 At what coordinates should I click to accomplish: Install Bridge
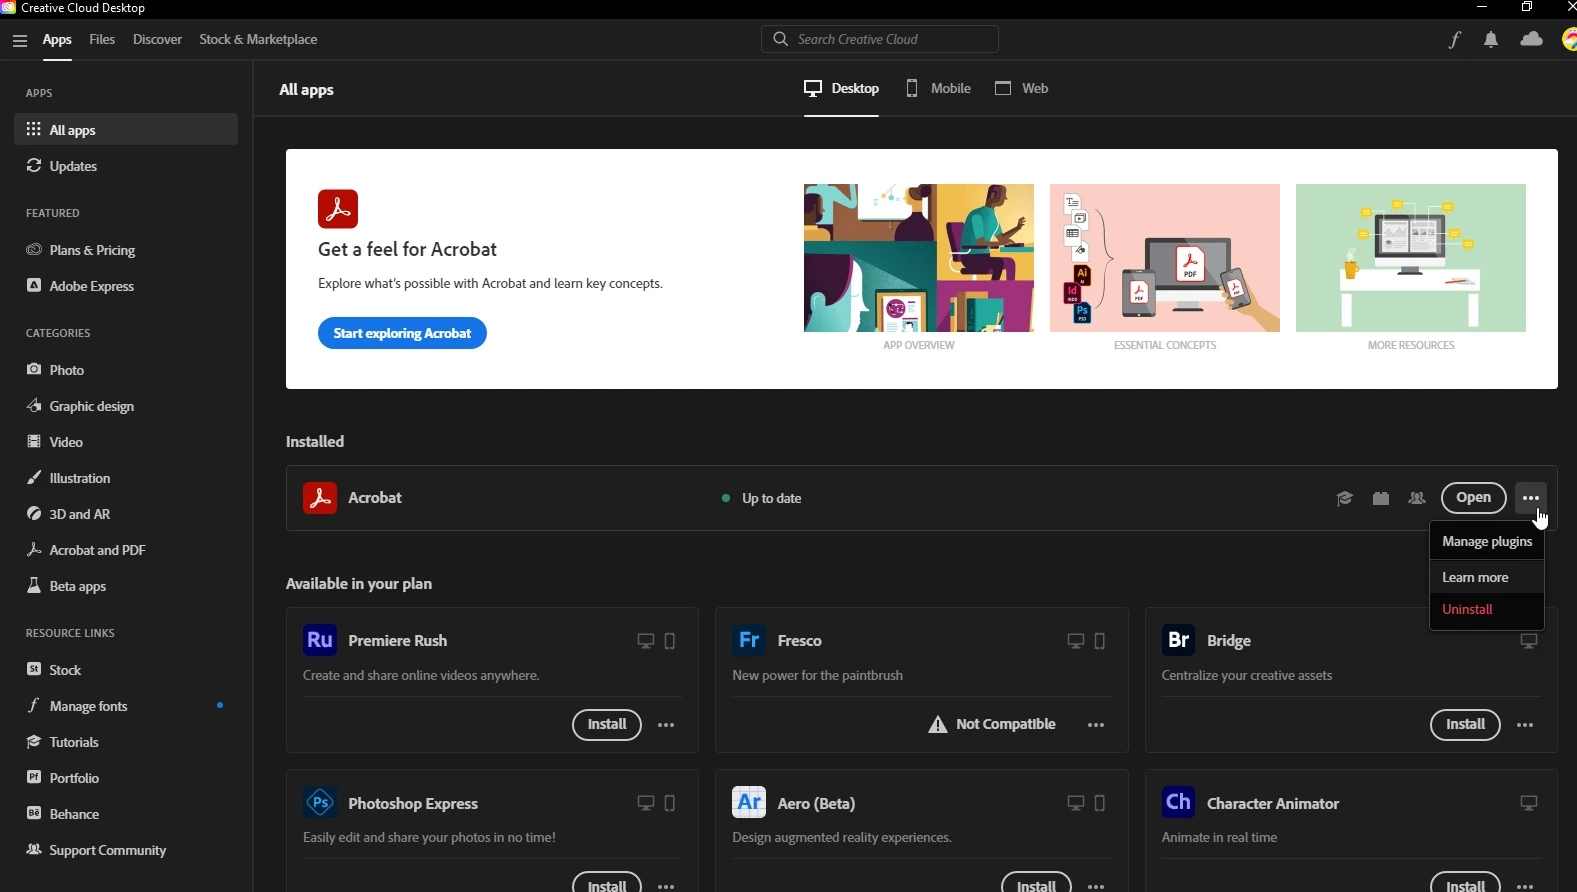1465,725
